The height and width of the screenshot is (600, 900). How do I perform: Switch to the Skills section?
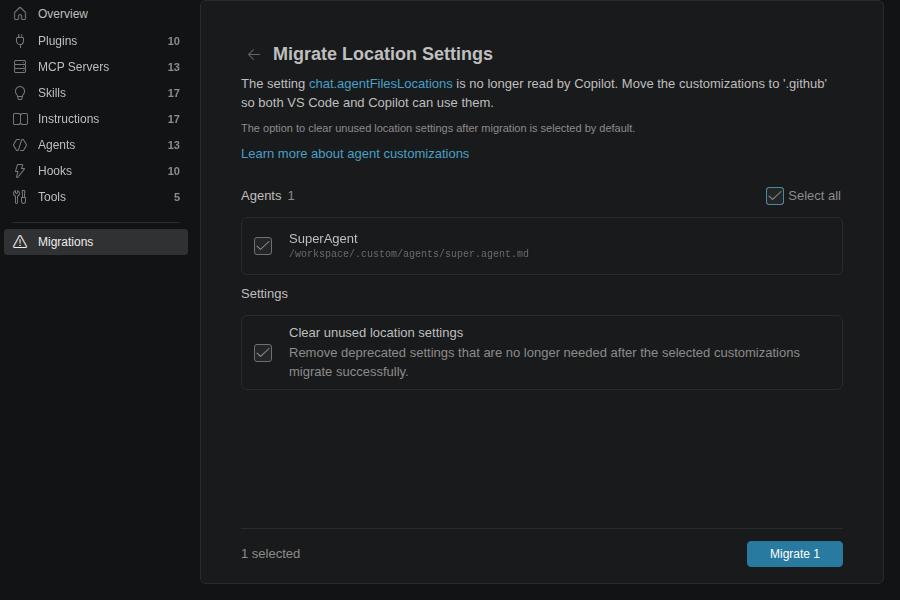point(96,93)
